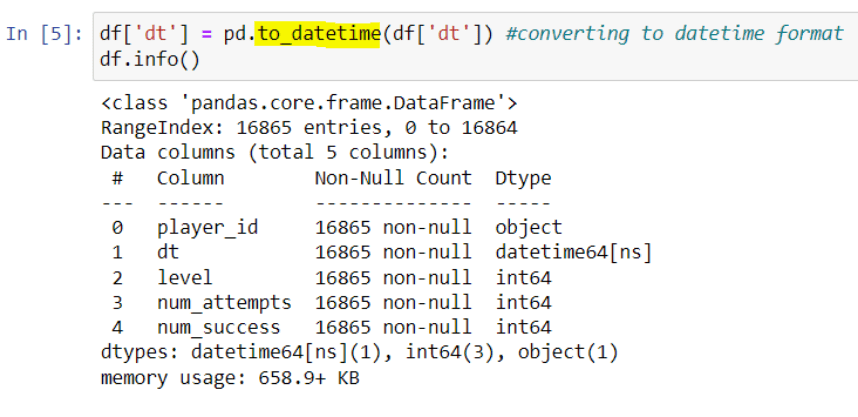Click the pandas.core.frame.DataFrame class output line

[x=308, y=103]
